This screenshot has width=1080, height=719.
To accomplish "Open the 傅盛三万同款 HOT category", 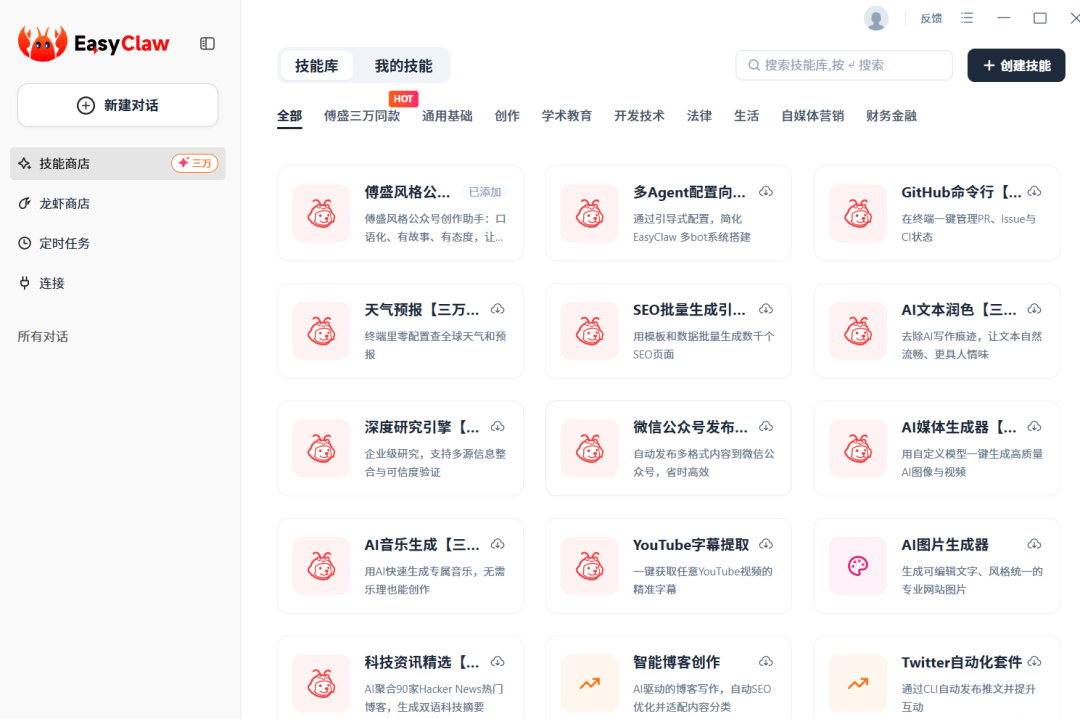I will (362, 116).
